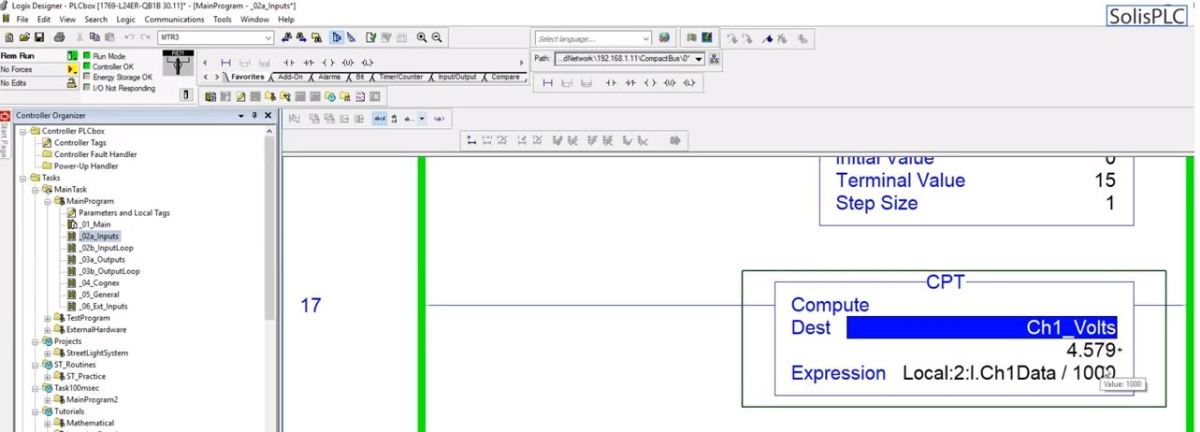Click the globe icon beside the language selector
Viewport: 1200px width, 432px height.
pyautogui.click(x=664, y=38)
